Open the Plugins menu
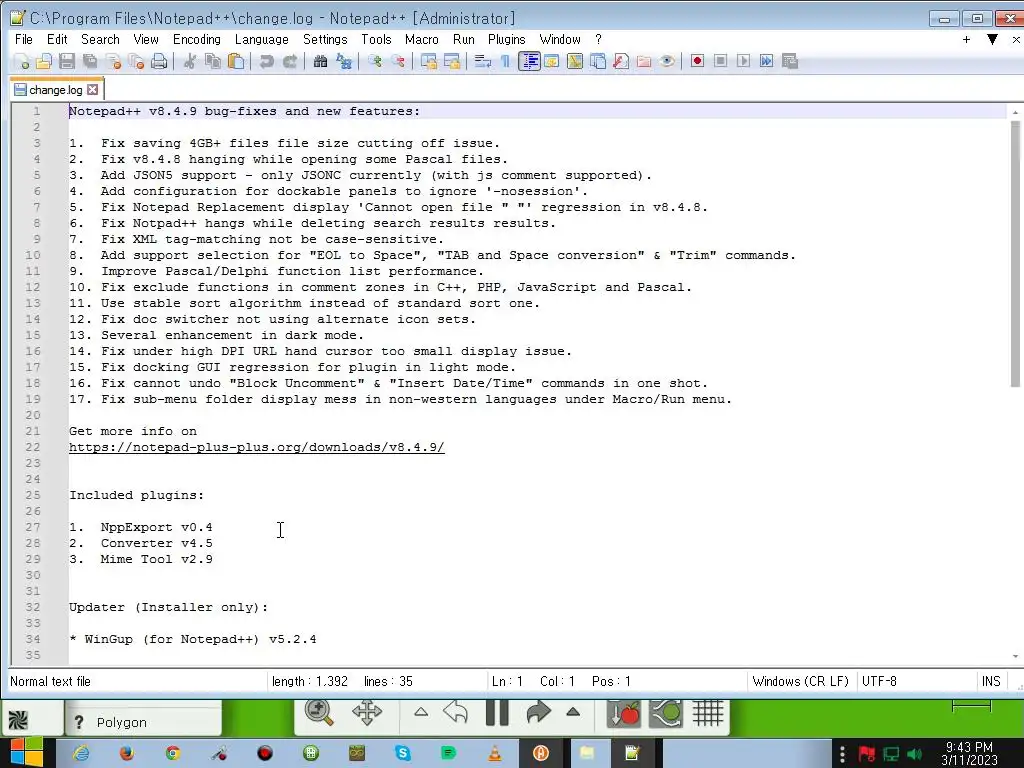The image size is (1024, 768). click(506, 39)
